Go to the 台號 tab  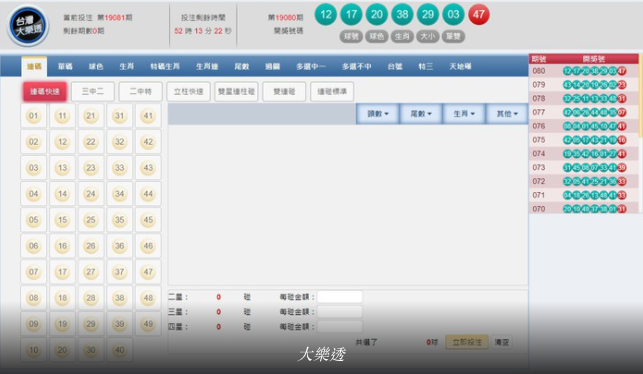click(395, 66)
